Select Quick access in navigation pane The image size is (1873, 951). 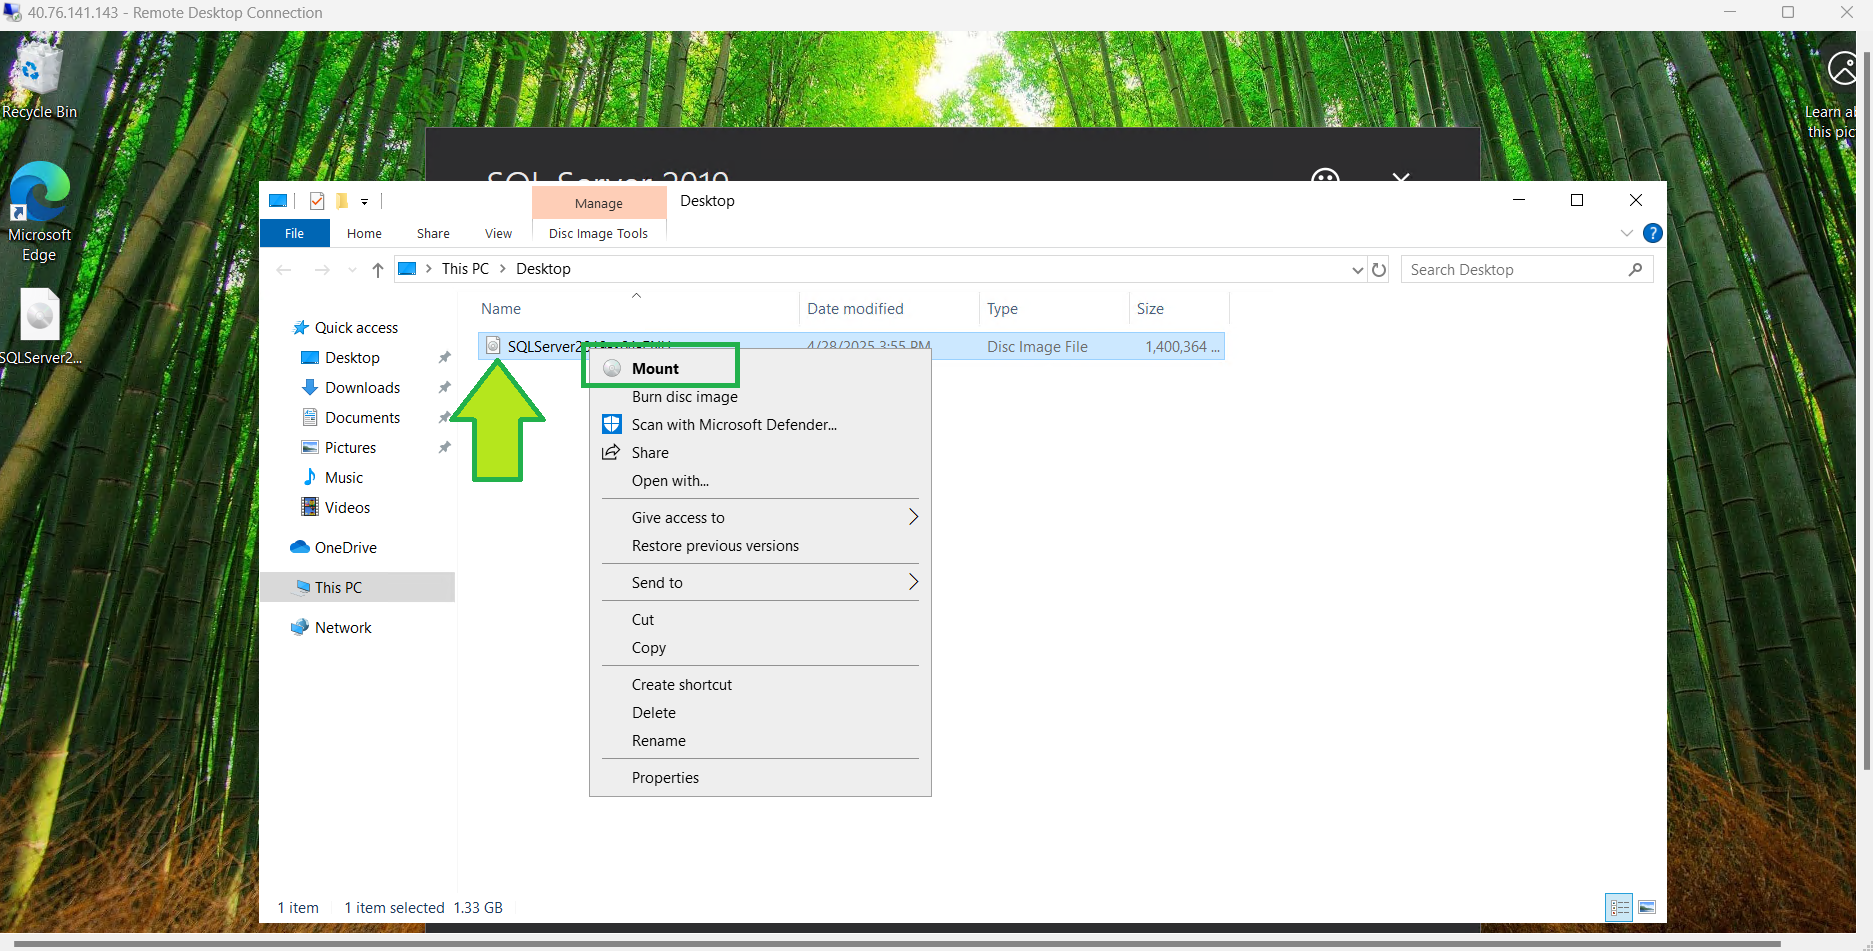[x=356, y=328]
